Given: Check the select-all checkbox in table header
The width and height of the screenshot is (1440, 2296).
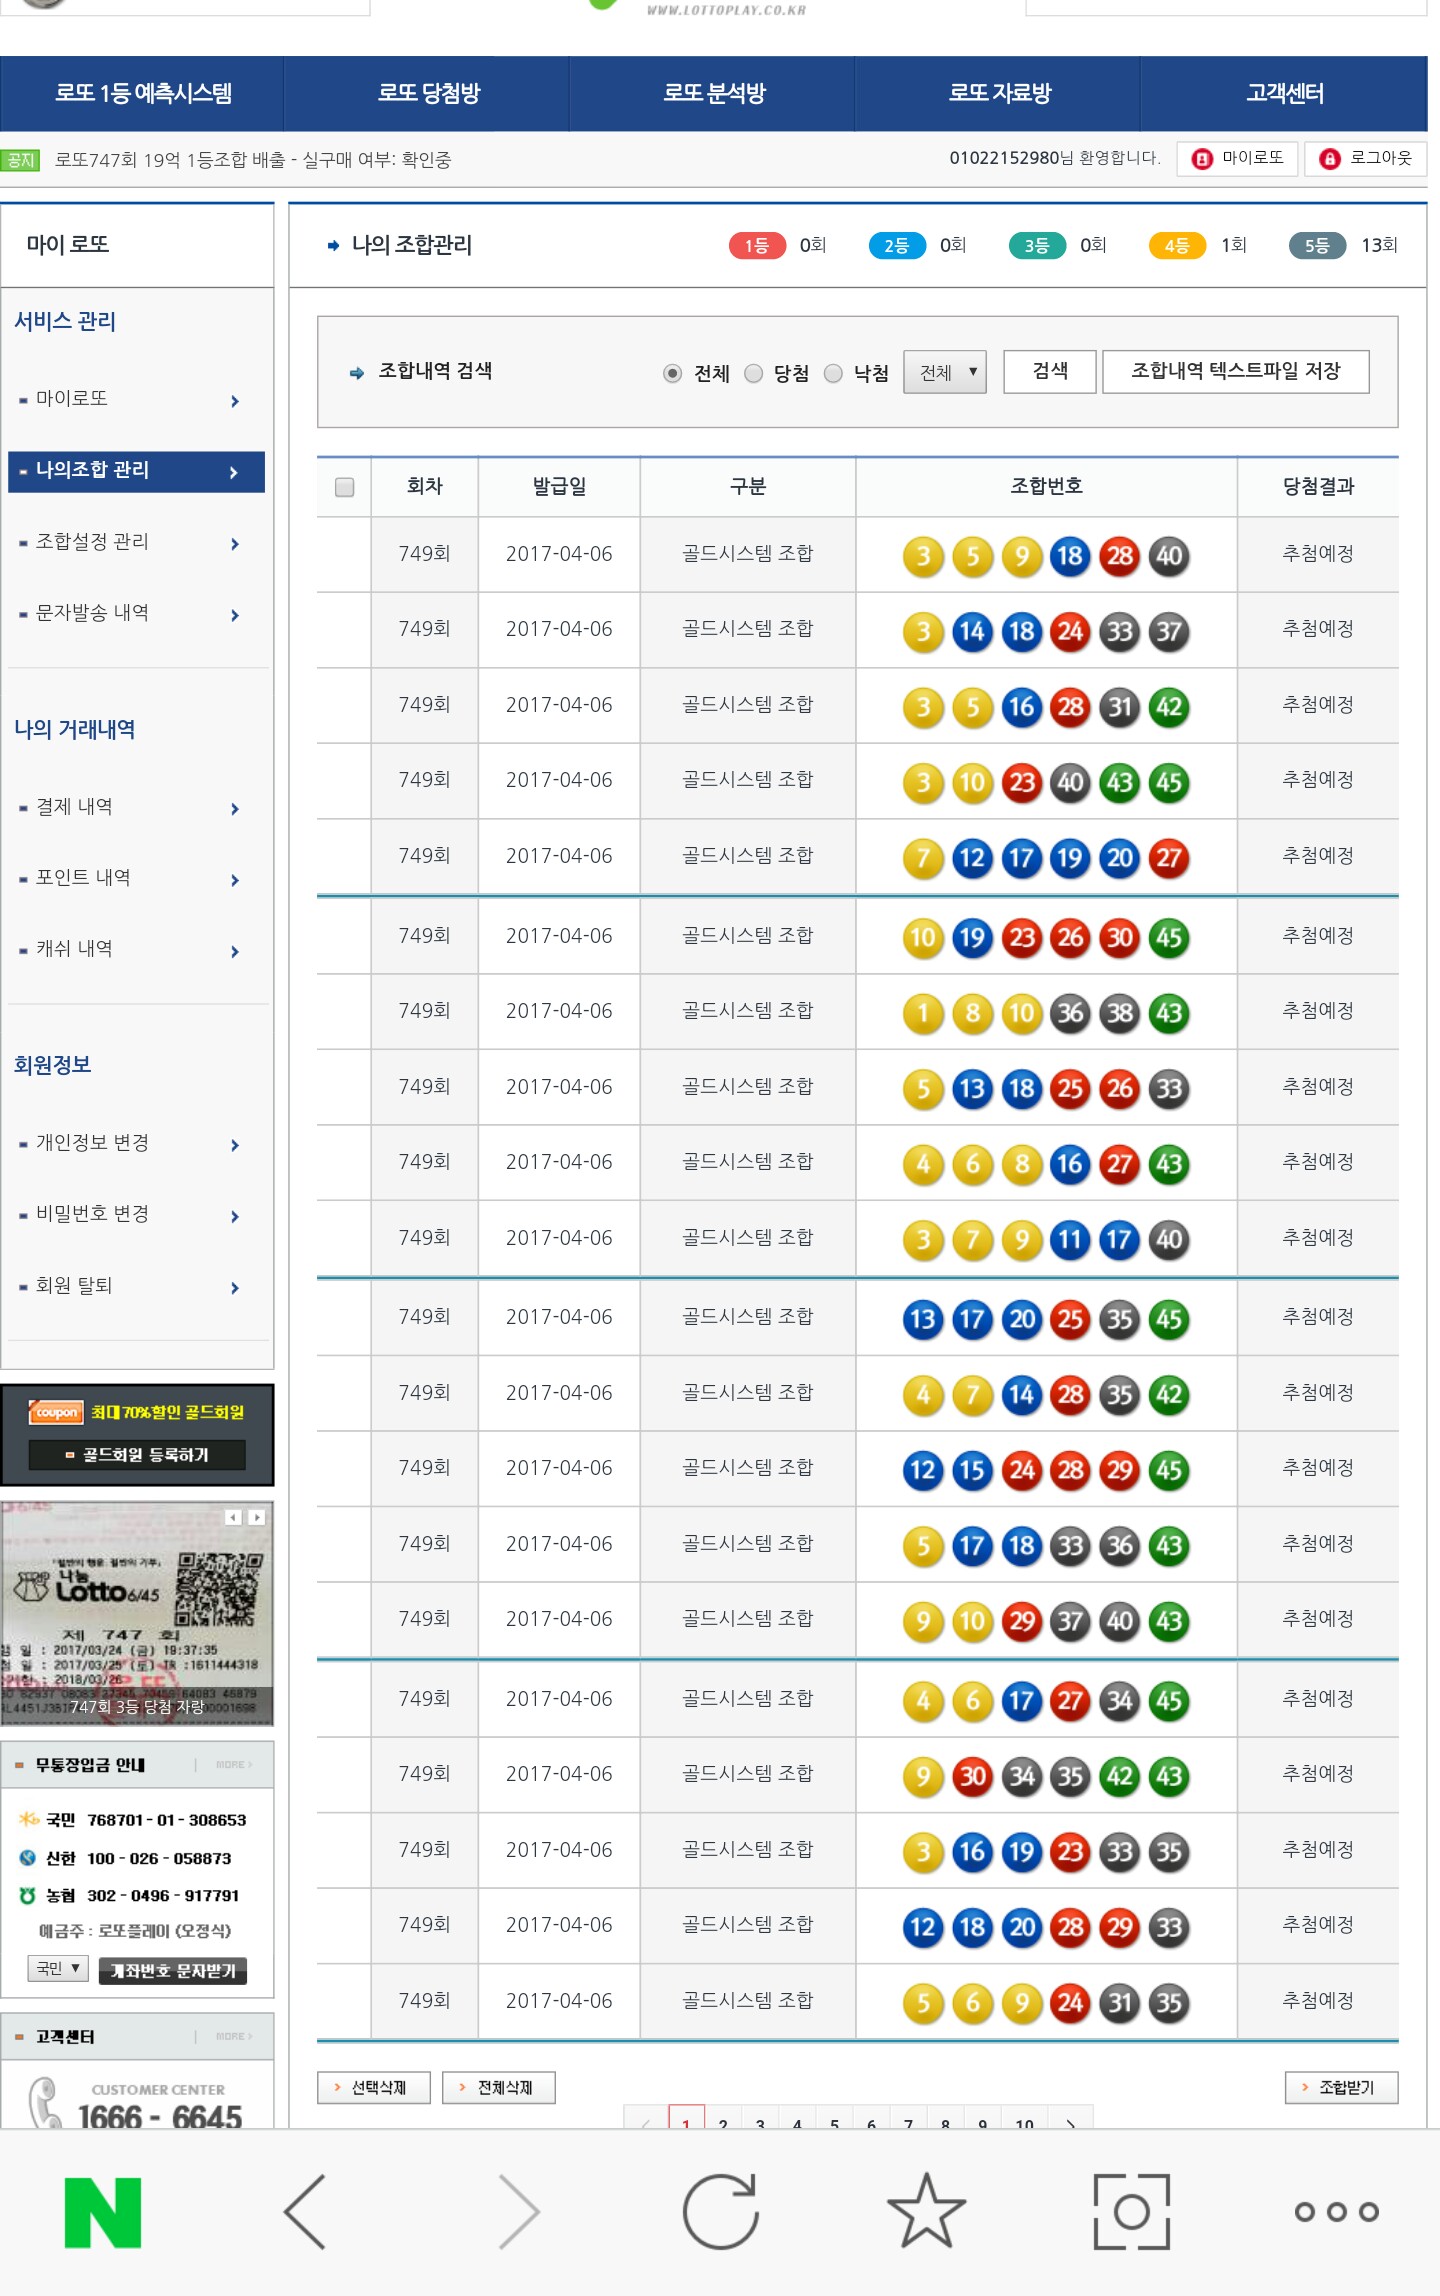Looking at the screenshot, I should pos(345,487).
